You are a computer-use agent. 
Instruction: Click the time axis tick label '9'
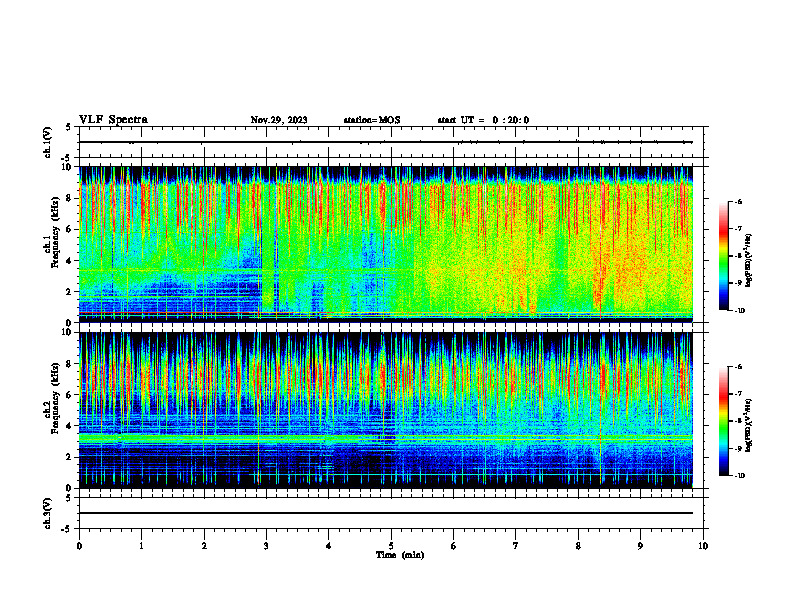click(640, 546)
